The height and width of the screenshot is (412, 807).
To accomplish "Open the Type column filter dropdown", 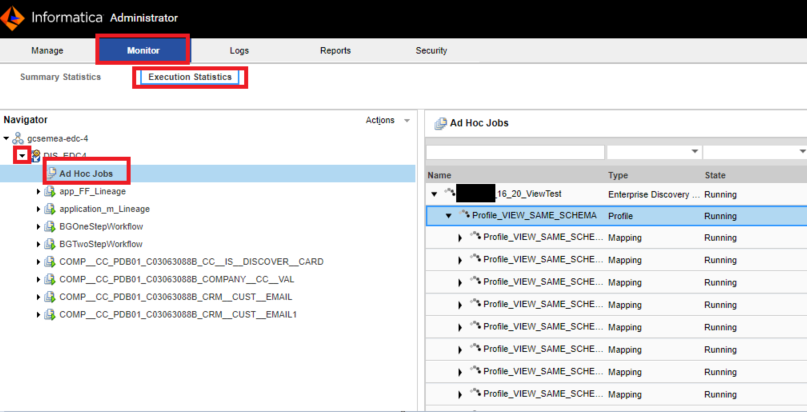I will click(695, 152).
